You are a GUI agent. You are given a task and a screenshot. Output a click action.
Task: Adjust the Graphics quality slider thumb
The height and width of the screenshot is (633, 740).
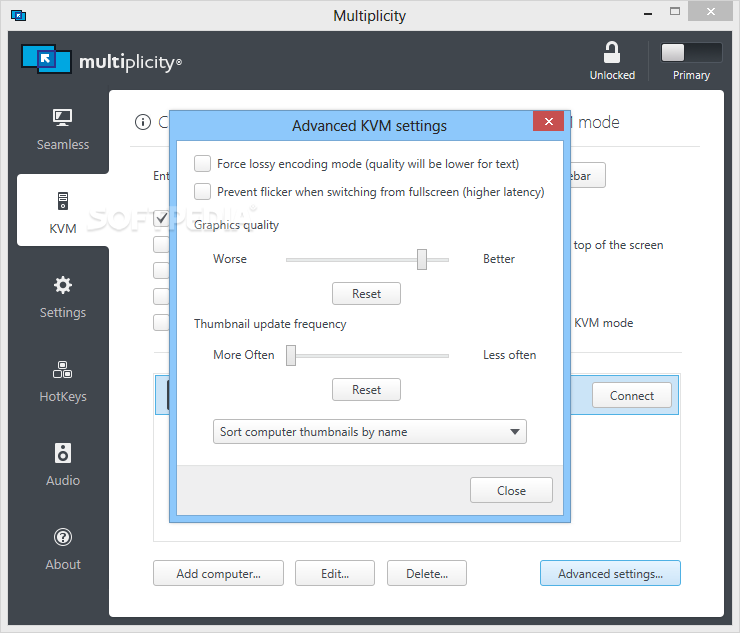(422, 260)
